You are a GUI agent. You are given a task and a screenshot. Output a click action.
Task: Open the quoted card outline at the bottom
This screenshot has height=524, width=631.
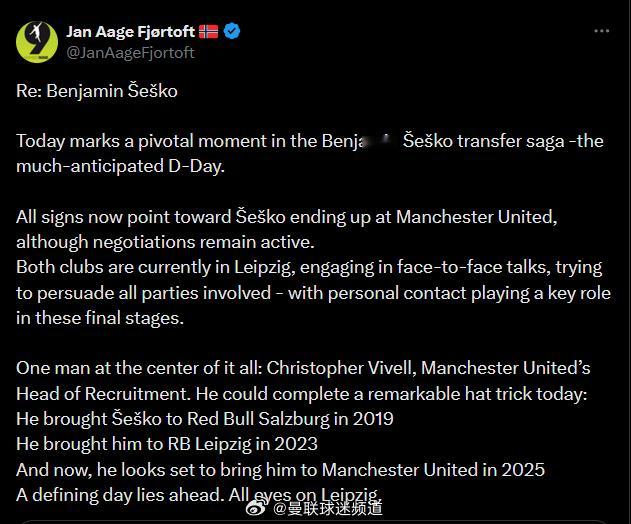(x=314, y=522)
